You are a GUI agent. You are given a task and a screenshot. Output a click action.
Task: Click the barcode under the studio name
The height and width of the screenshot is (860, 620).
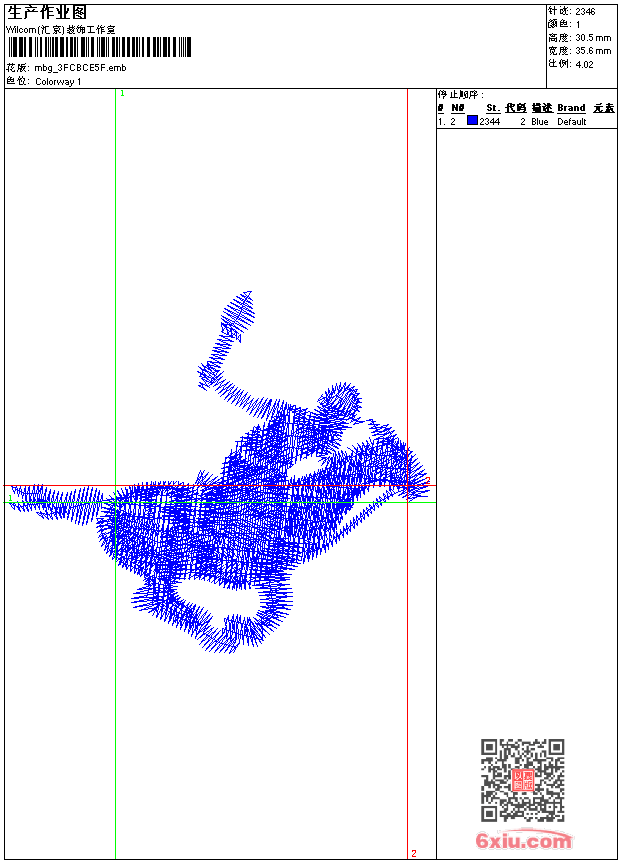(99, 47)
